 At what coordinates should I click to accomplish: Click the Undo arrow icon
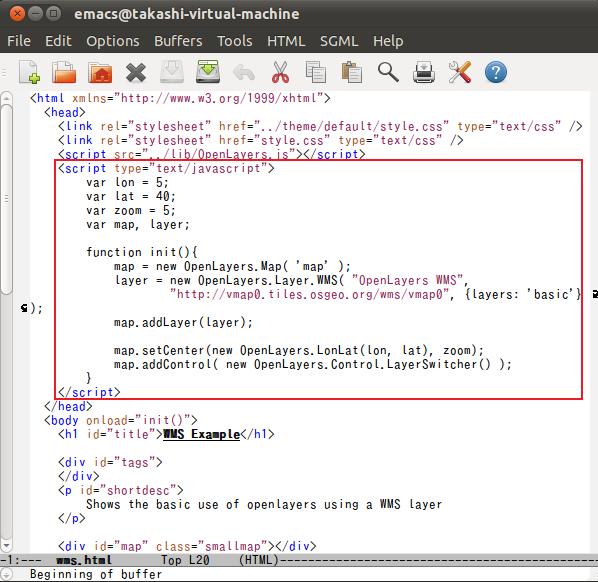pyautogui.click(x=244, y=72)
